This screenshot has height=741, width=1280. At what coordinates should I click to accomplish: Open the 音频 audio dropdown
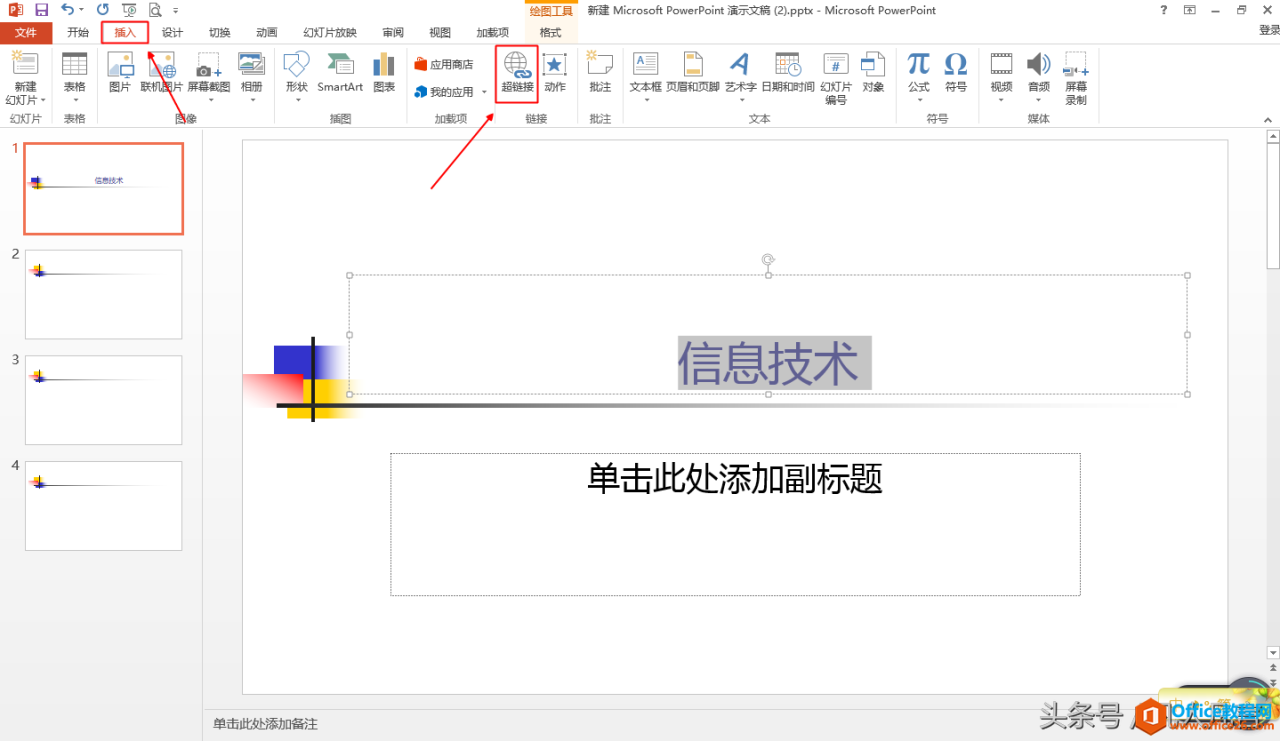click(1039, 100)
